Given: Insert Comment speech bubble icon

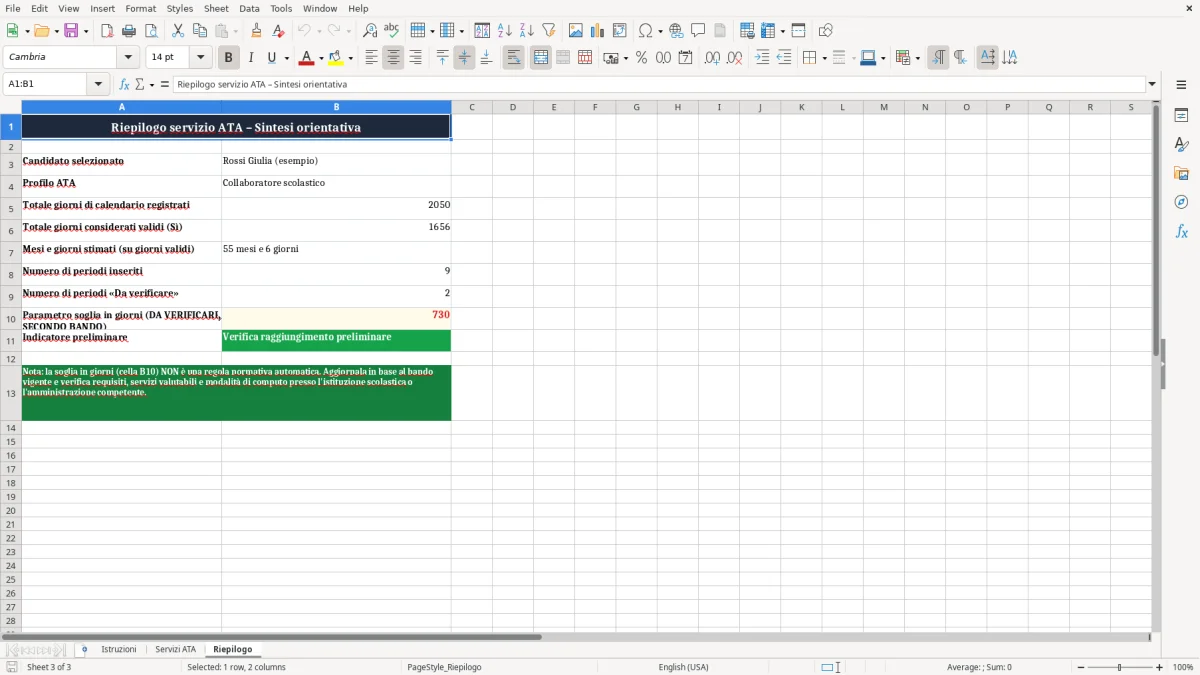Looking at the screenshot, I should [699, 31].
